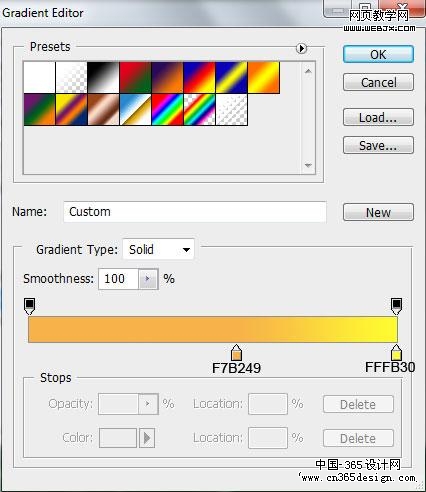This screenshot has width=426, height=492.
Task: Open the Gradient Type dropdown
Action: [158, 249]
